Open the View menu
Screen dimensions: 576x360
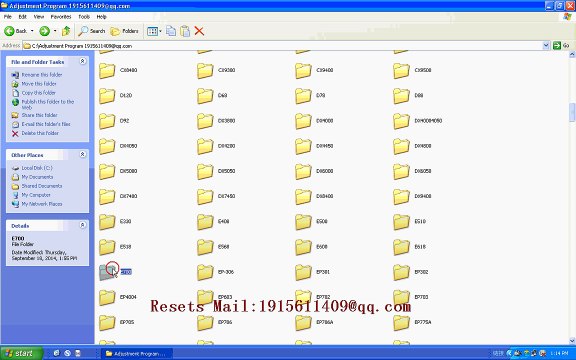[39, 17]
